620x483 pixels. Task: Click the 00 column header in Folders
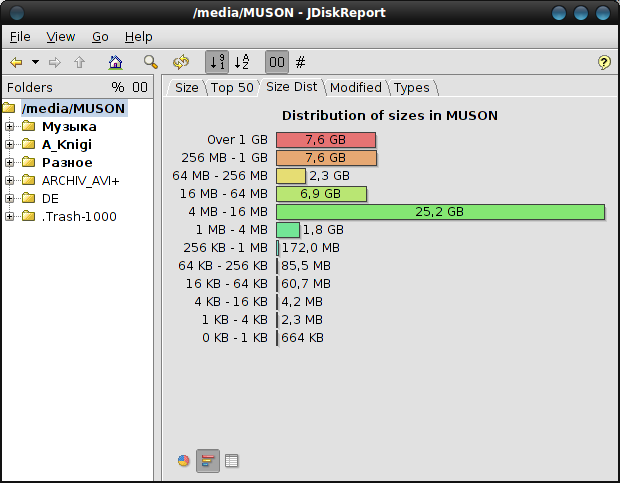tap(140, 87)
